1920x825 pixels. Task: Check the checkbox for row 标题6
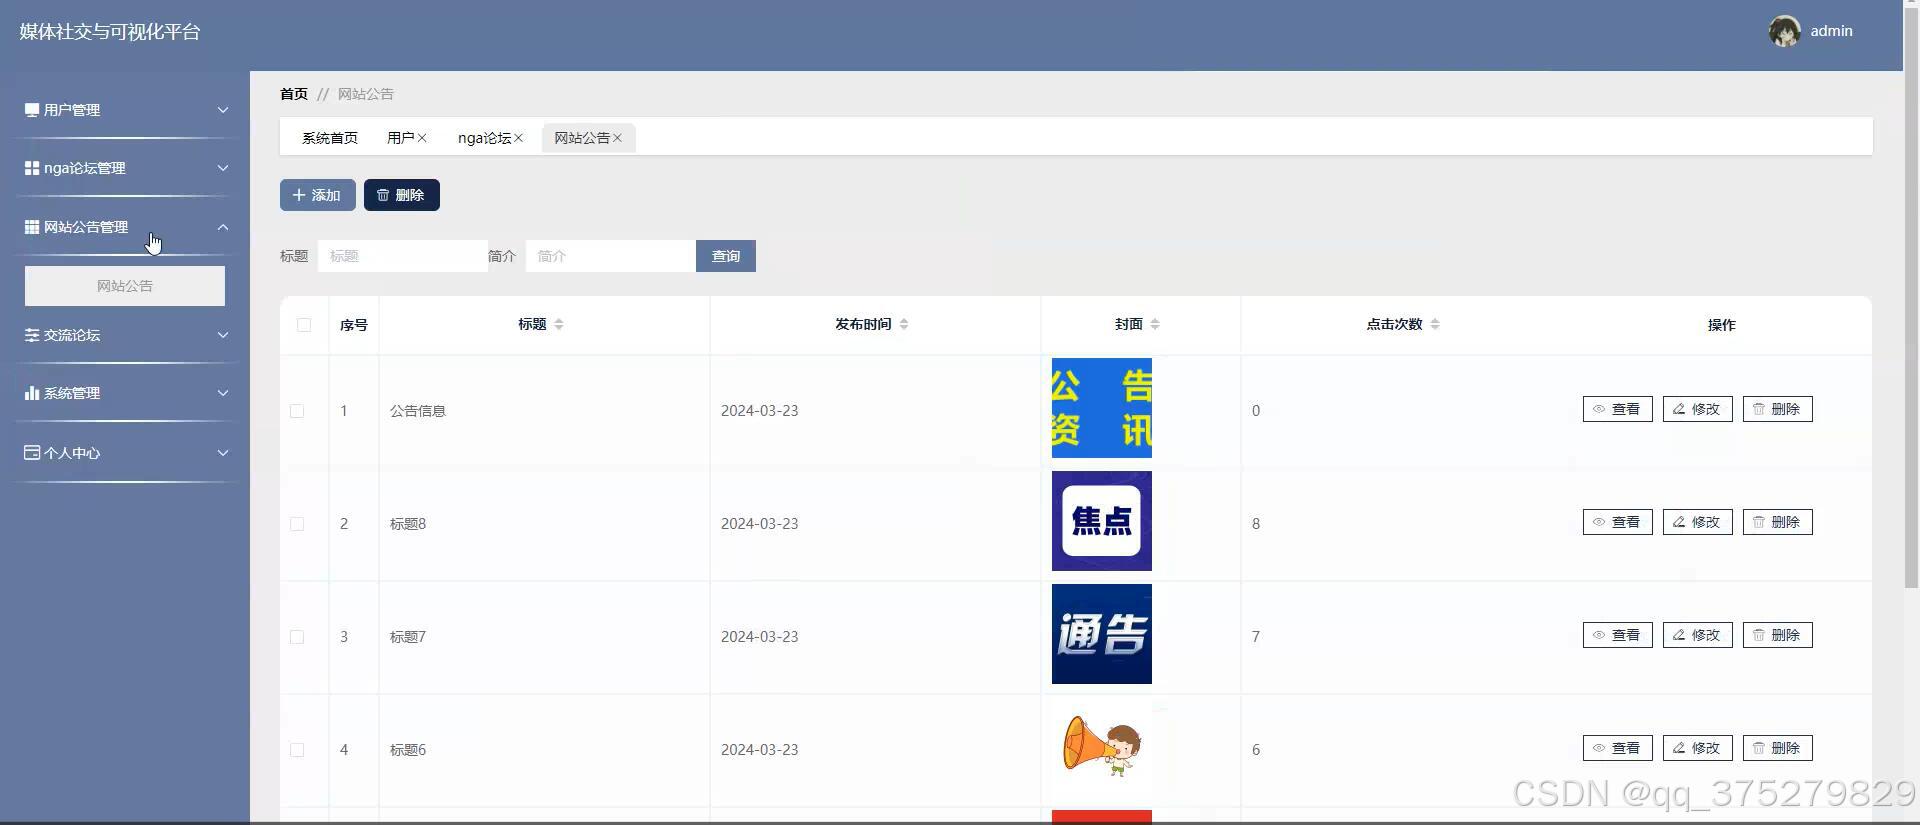pyautogui.click(x=297, y=750)
